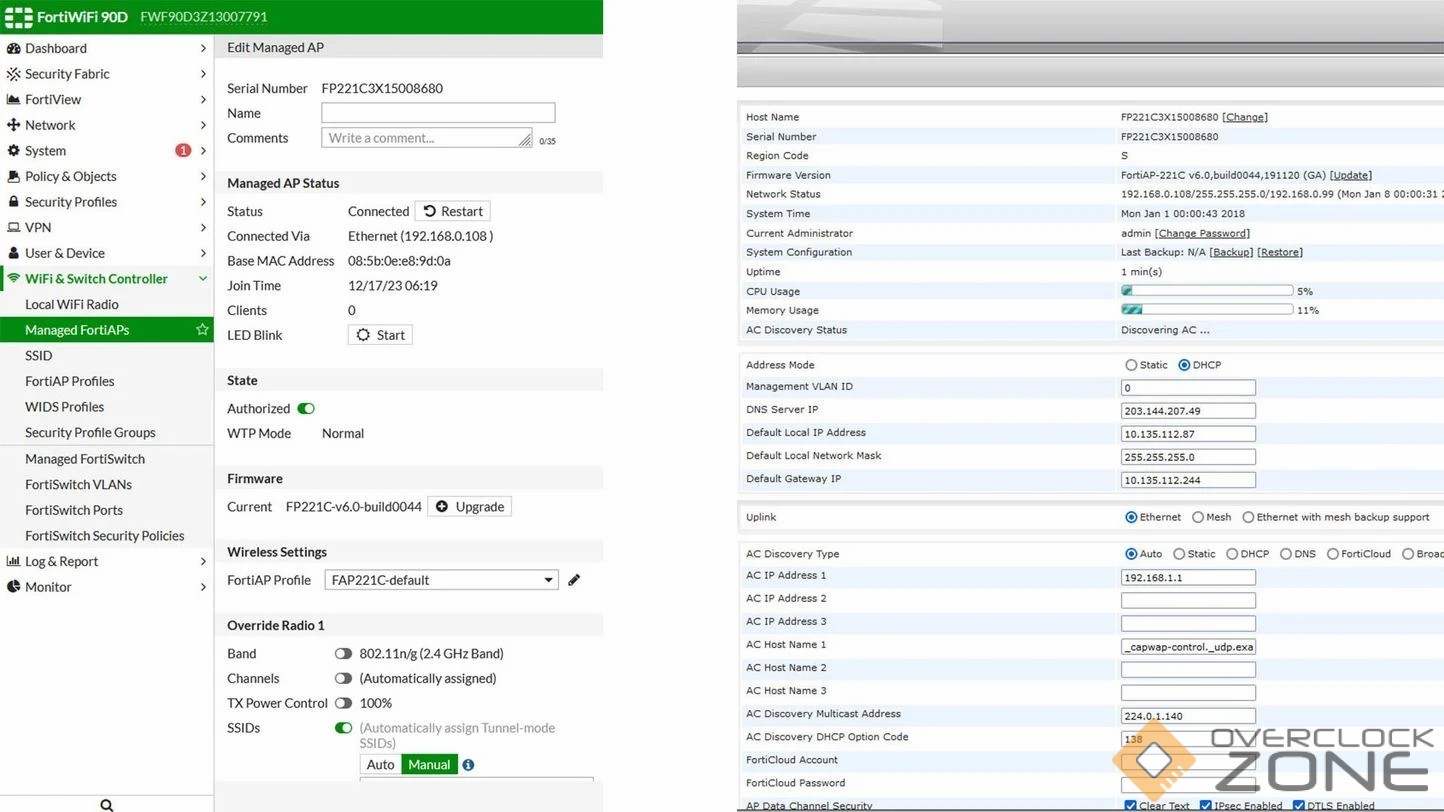1444x812 pixels.
Task: Click the WiFi & Switch Controller wifi icon
Action: point(14,279)
